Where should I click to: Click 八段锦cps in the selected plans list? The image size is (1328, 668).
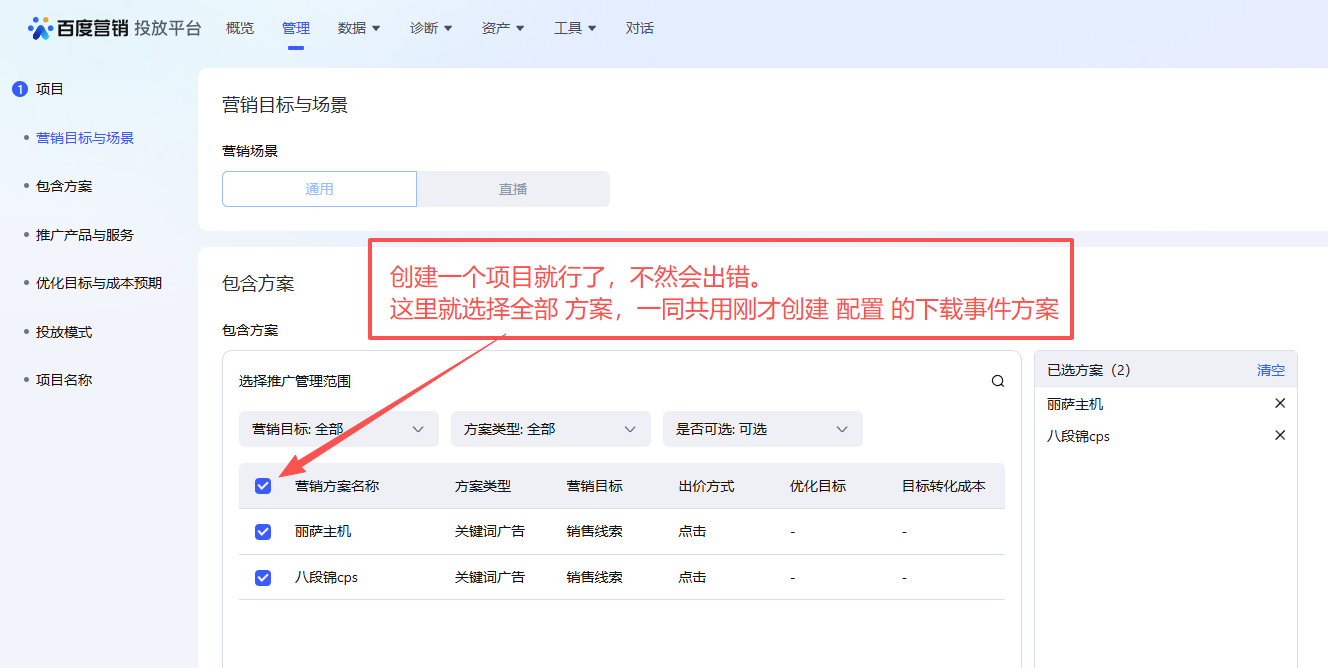pyautogui.click(x=1079, y=436)
